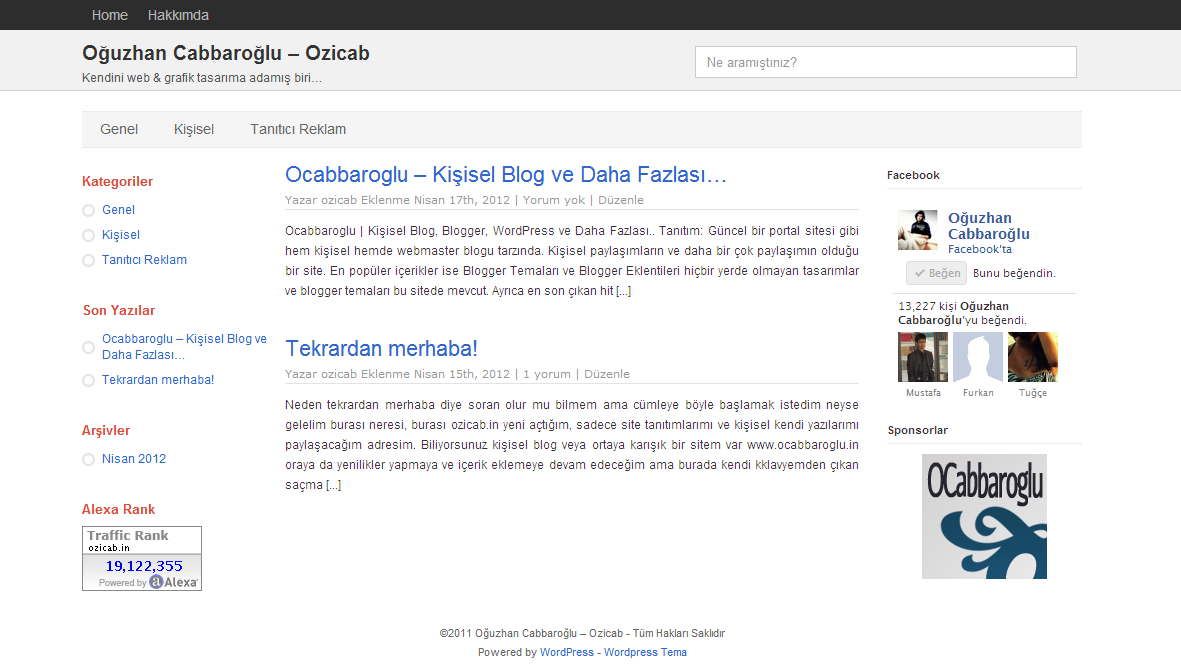Click author name ozicab in first post meta
This screenshot has width=1181, height=672.
click(339, 200)
